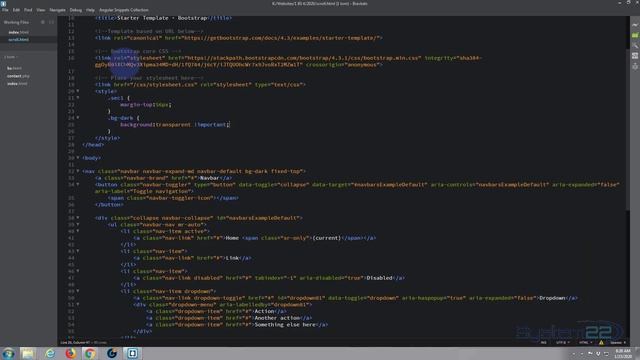Image resolution: width=640 pixels, height=360 pixels.
Task: Open the UTF-8 encoding dropdown
Action: [563, 343]
